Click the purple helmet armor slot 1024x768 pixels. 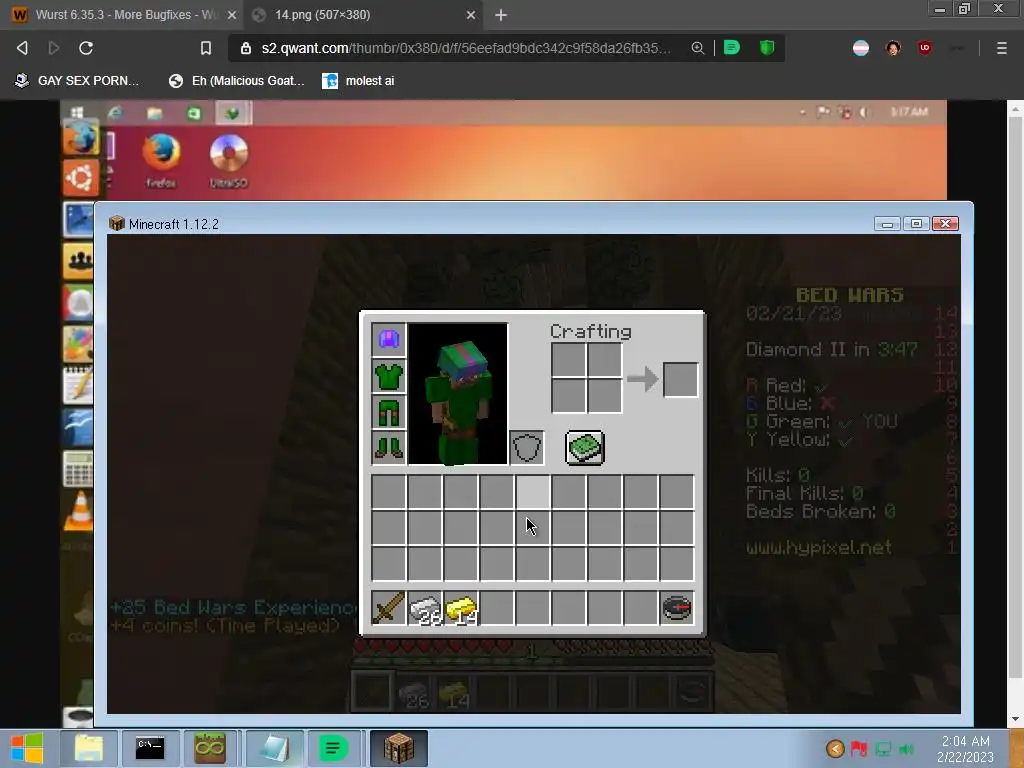click(389, 340)
